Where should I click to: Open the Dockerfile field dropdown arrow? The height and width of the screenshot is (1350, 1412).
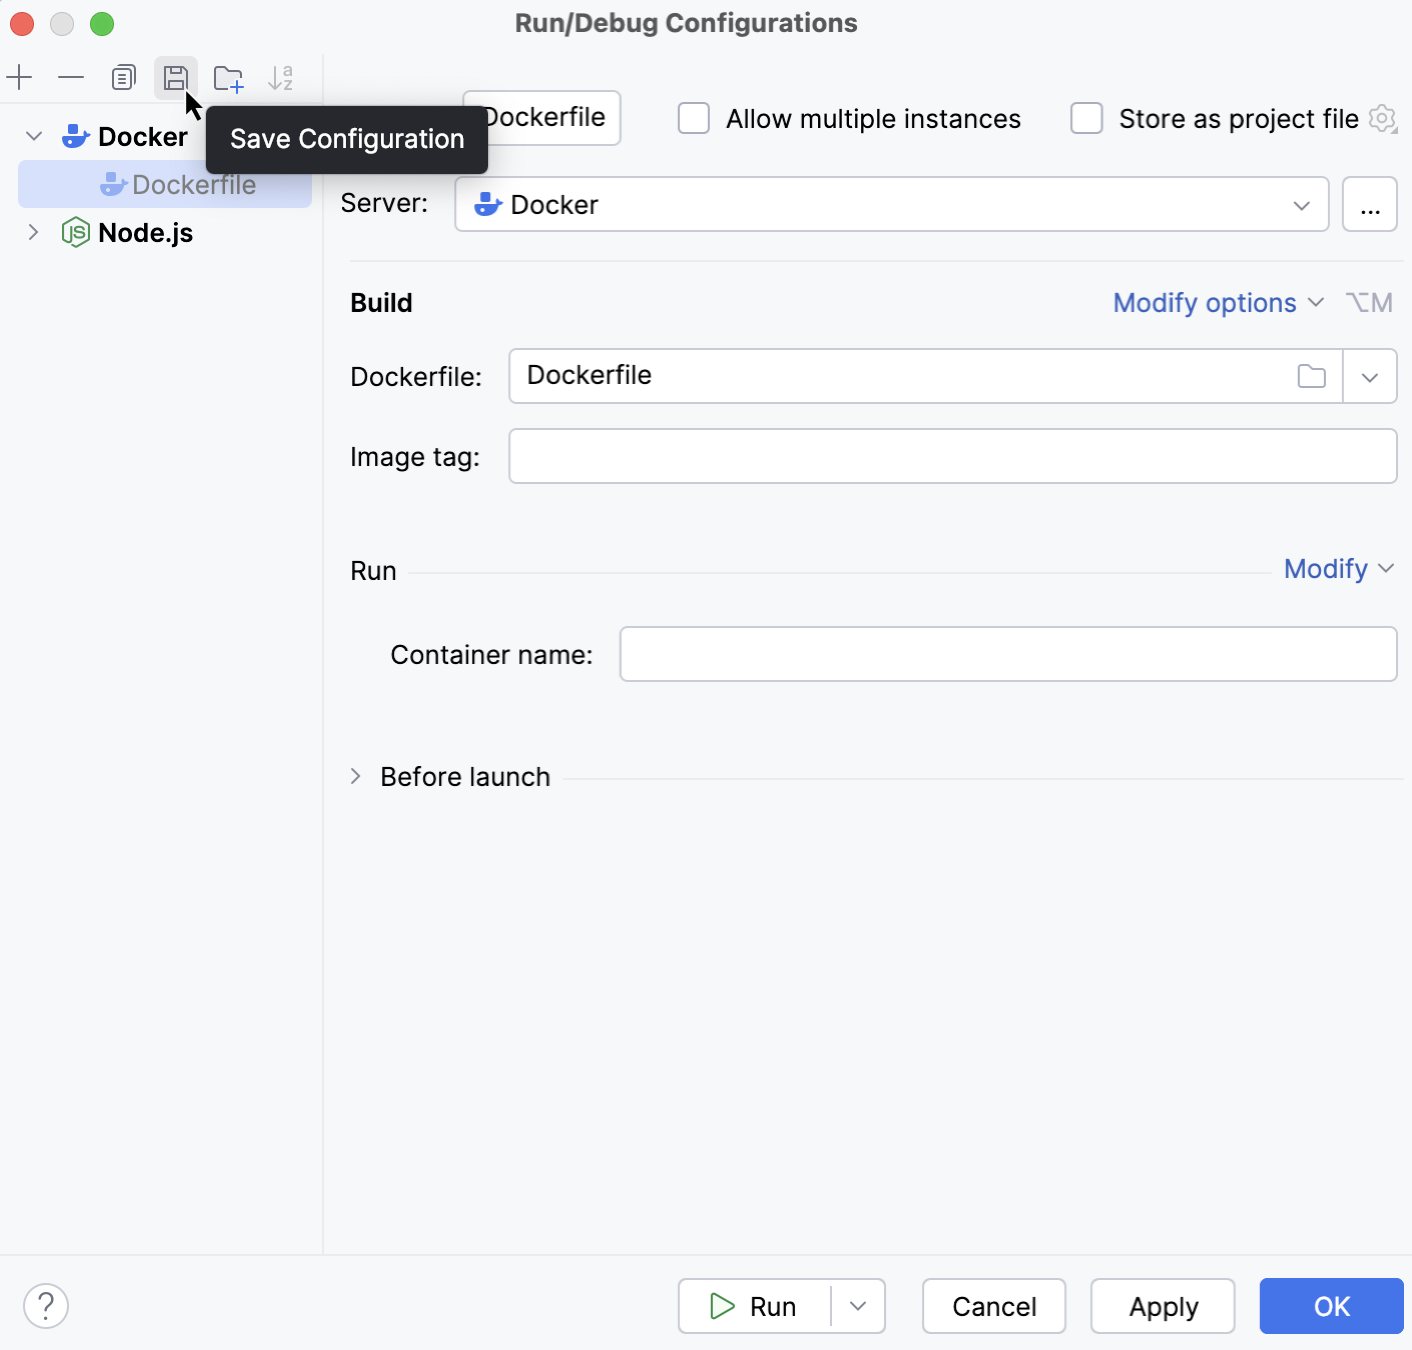pyautogui.click(x=1369, y=376)
